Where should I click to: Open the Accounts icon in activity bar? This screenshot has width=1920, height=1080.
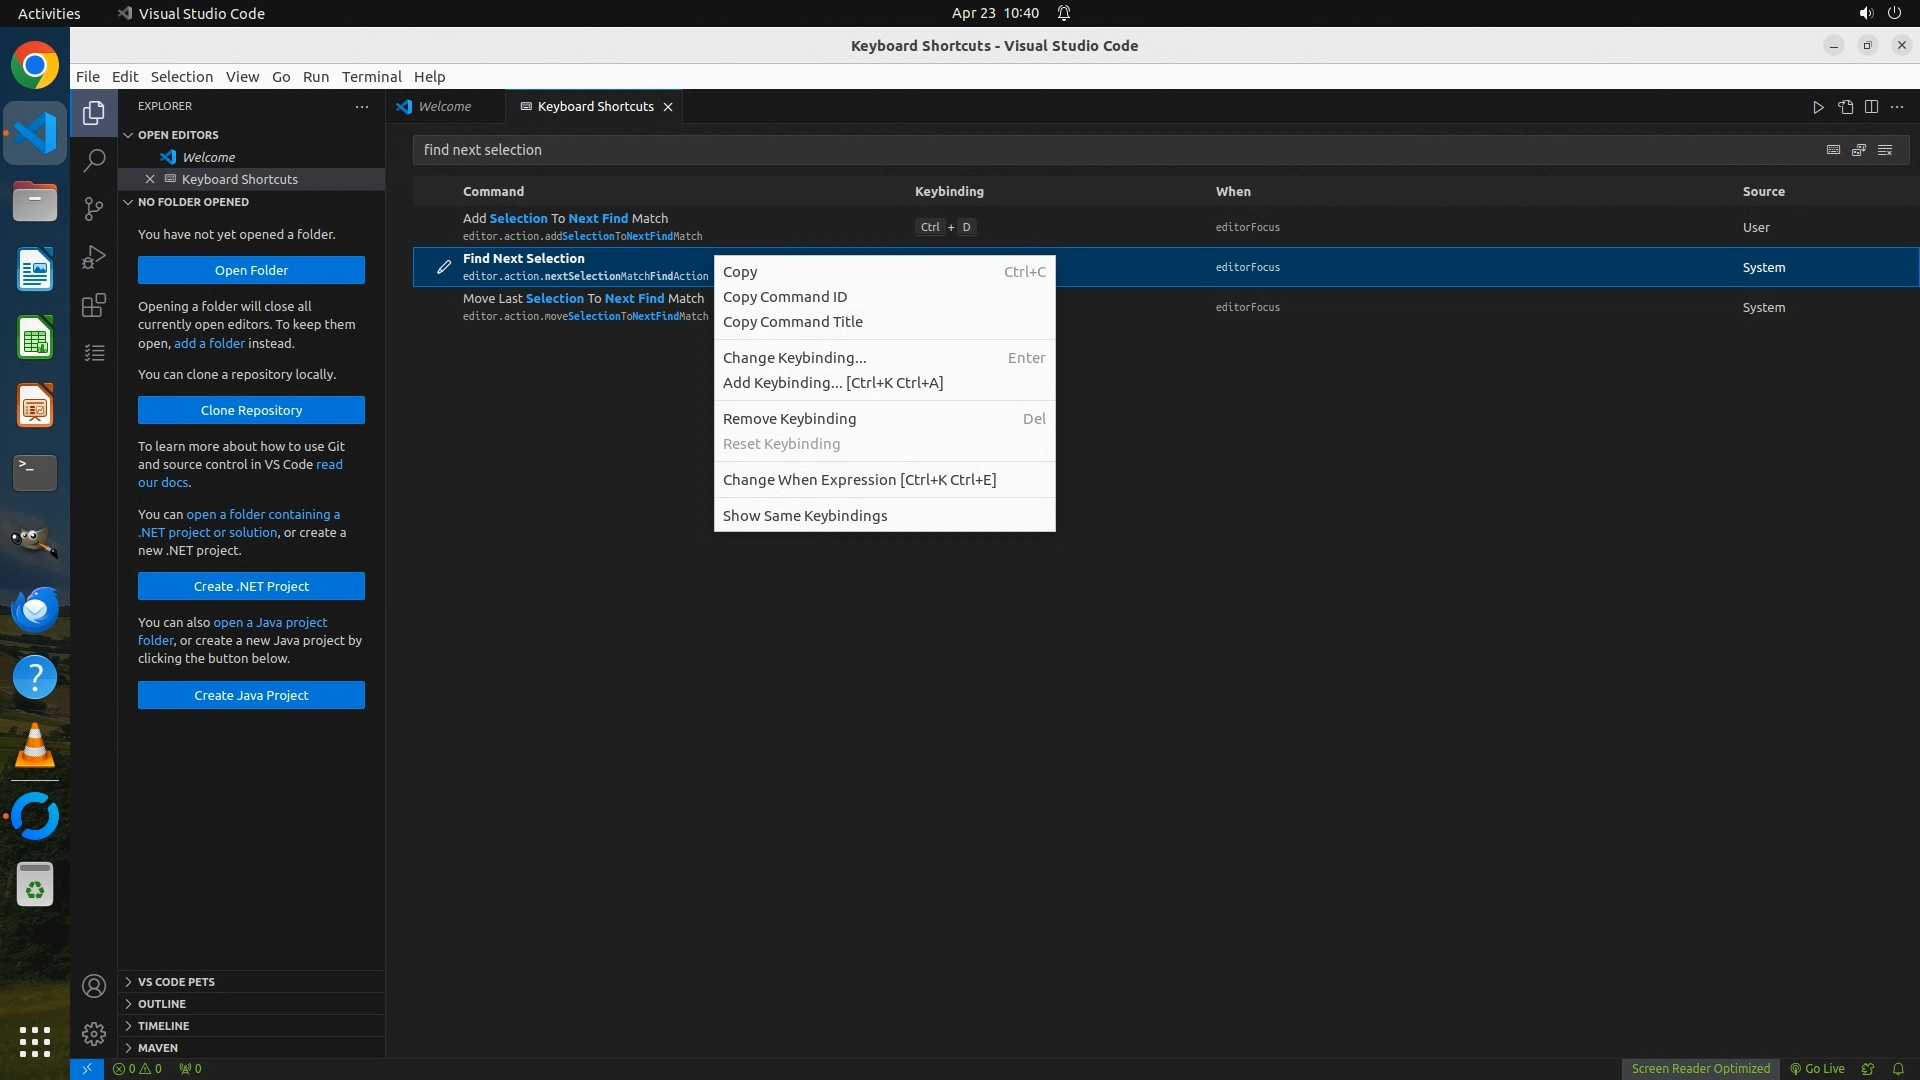(x=94, y=986)
